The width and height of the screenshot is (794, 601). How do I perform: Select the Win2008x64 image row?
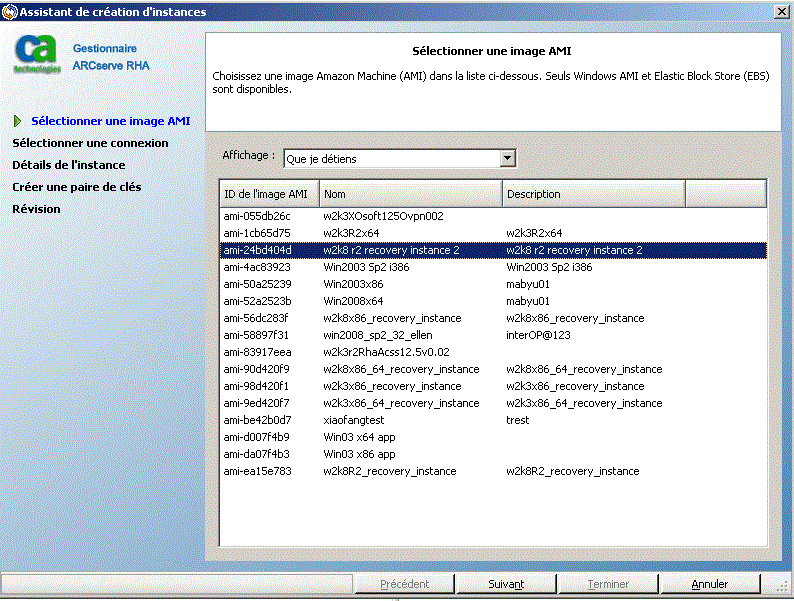coord(353,301)
